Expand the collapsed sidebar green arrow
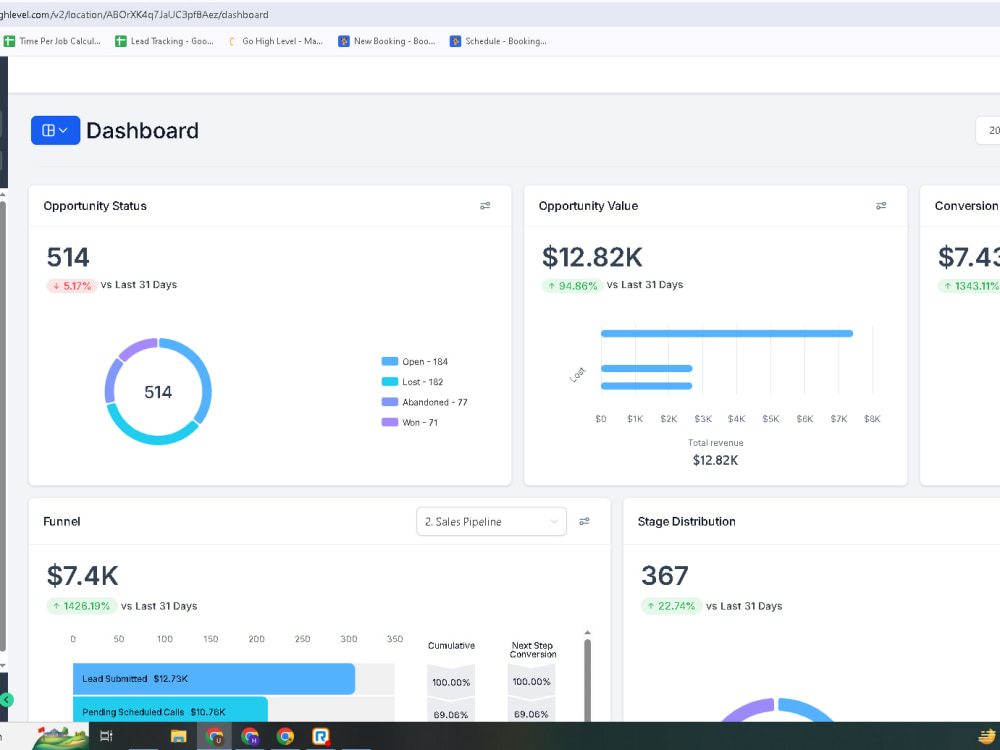1000x750 pixels. (x=6, y=700)
